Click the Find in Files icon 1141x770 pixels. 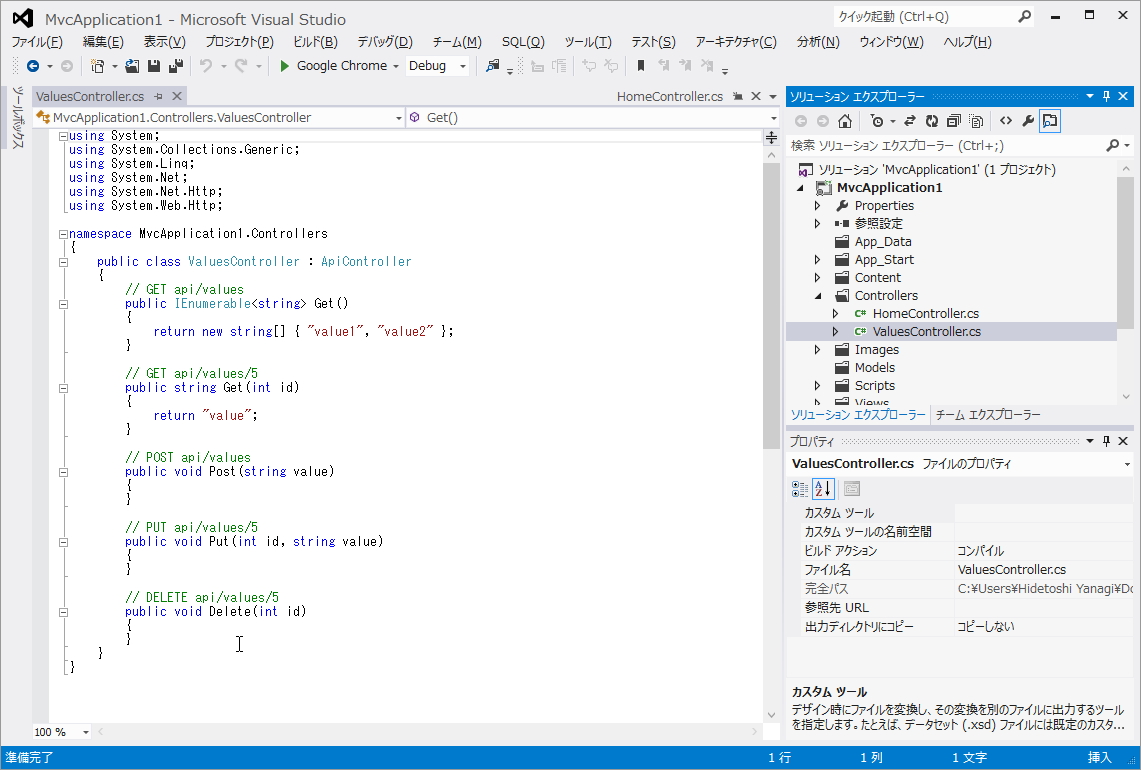click(x=493, y=66)
